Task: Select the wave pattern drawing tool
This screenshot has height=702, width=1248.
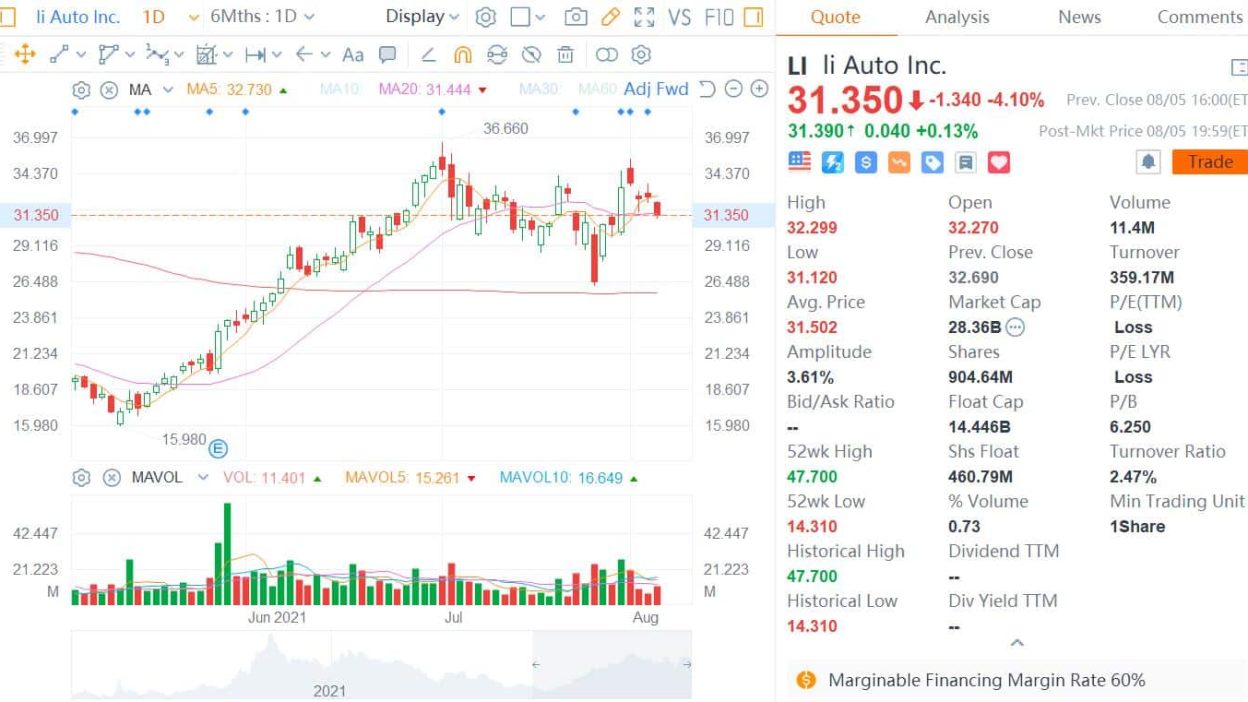Action: [x=157, y=55]
